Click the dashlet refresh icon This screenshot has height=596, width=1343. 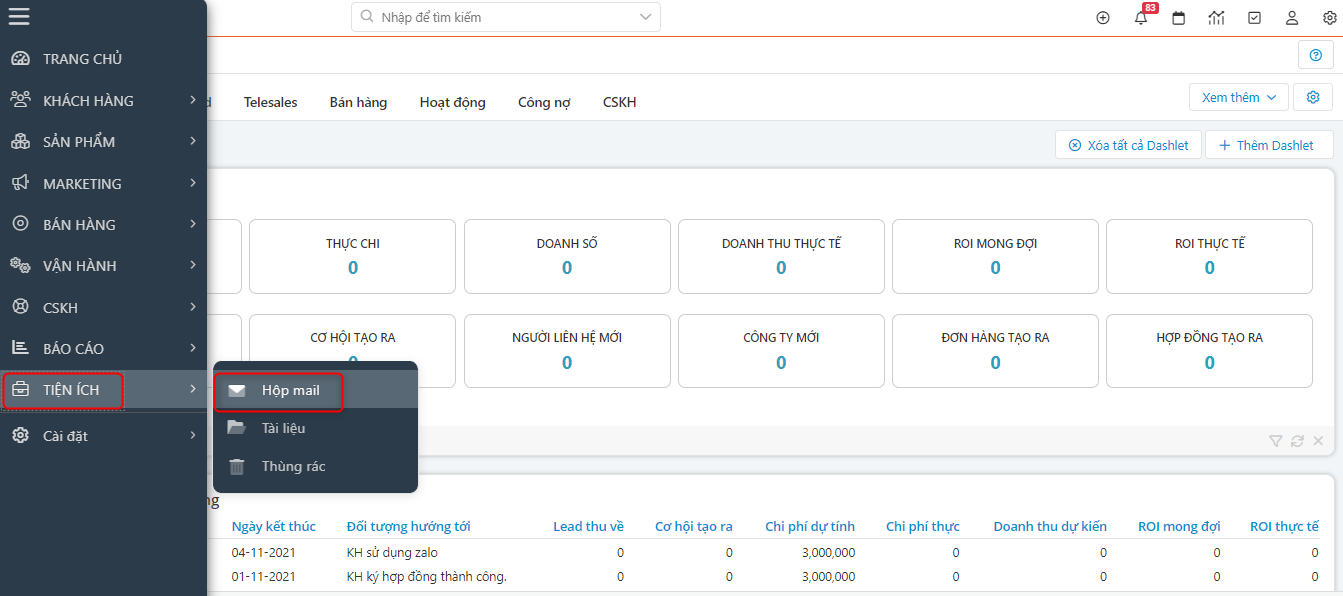[x=1297, y=441]
